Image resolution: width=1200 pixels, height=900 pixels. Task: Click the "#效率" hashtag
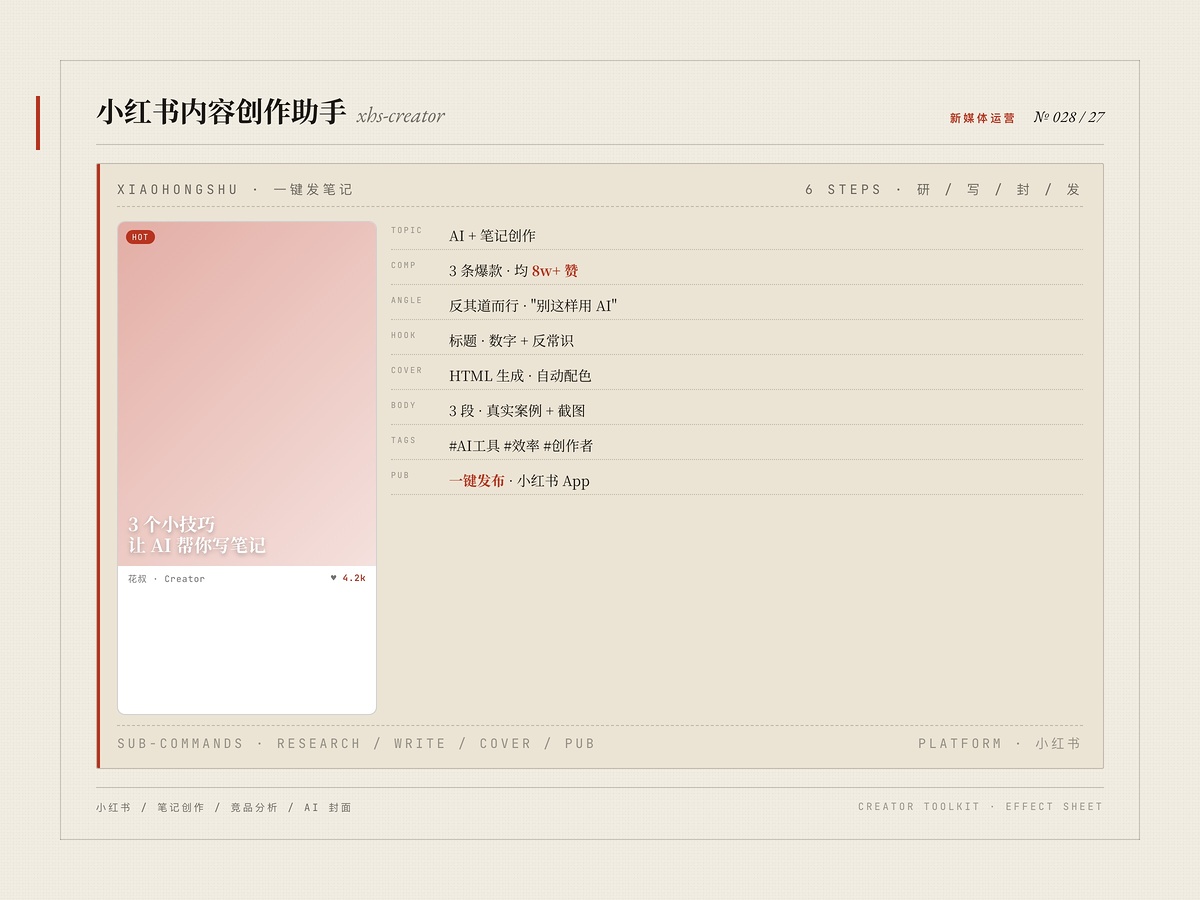click(x=521, y=446)
